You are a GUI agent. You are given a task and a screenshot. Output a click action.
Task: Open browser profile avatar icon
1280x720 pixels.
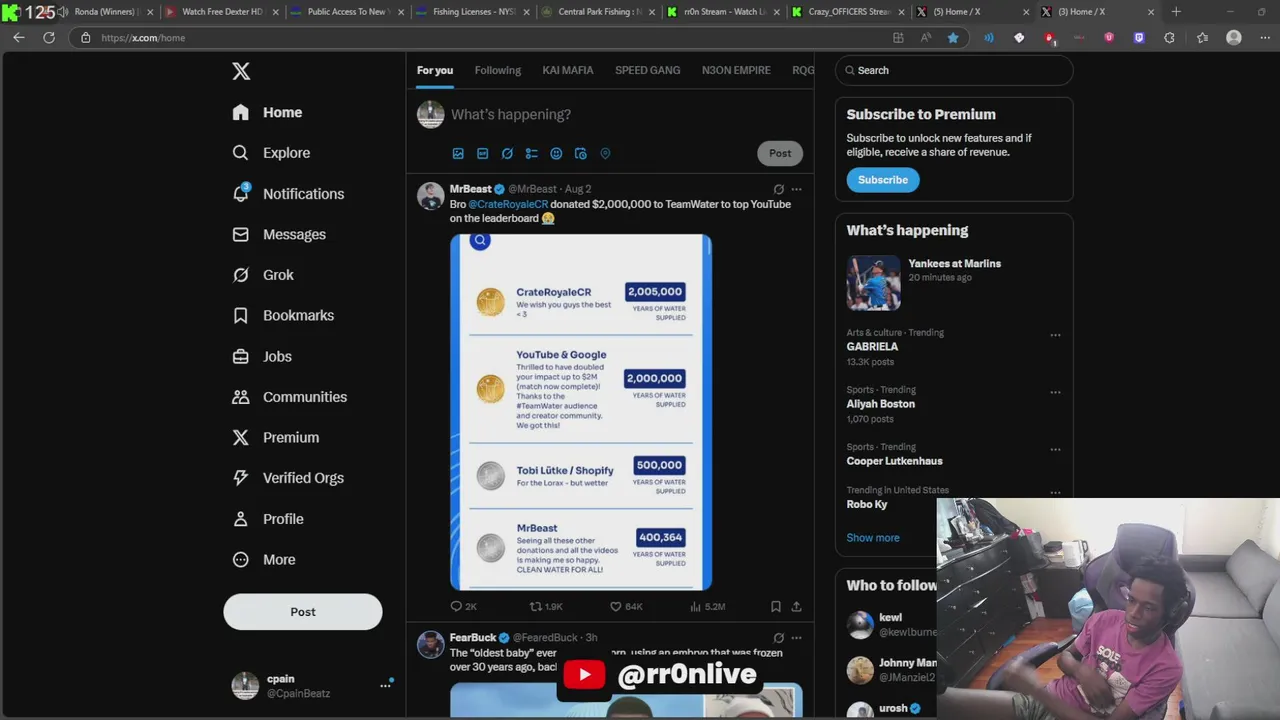click(x=1234, y=37)
